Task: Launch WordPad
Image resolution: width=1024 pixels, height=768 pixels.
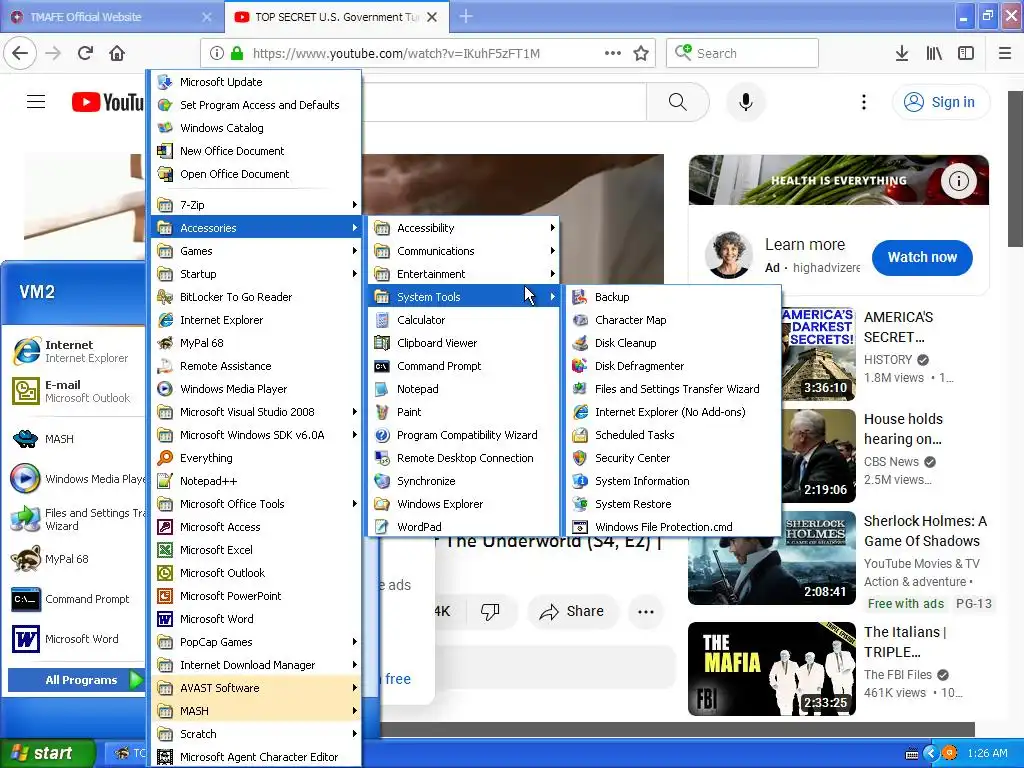Action: click(464, 526)
